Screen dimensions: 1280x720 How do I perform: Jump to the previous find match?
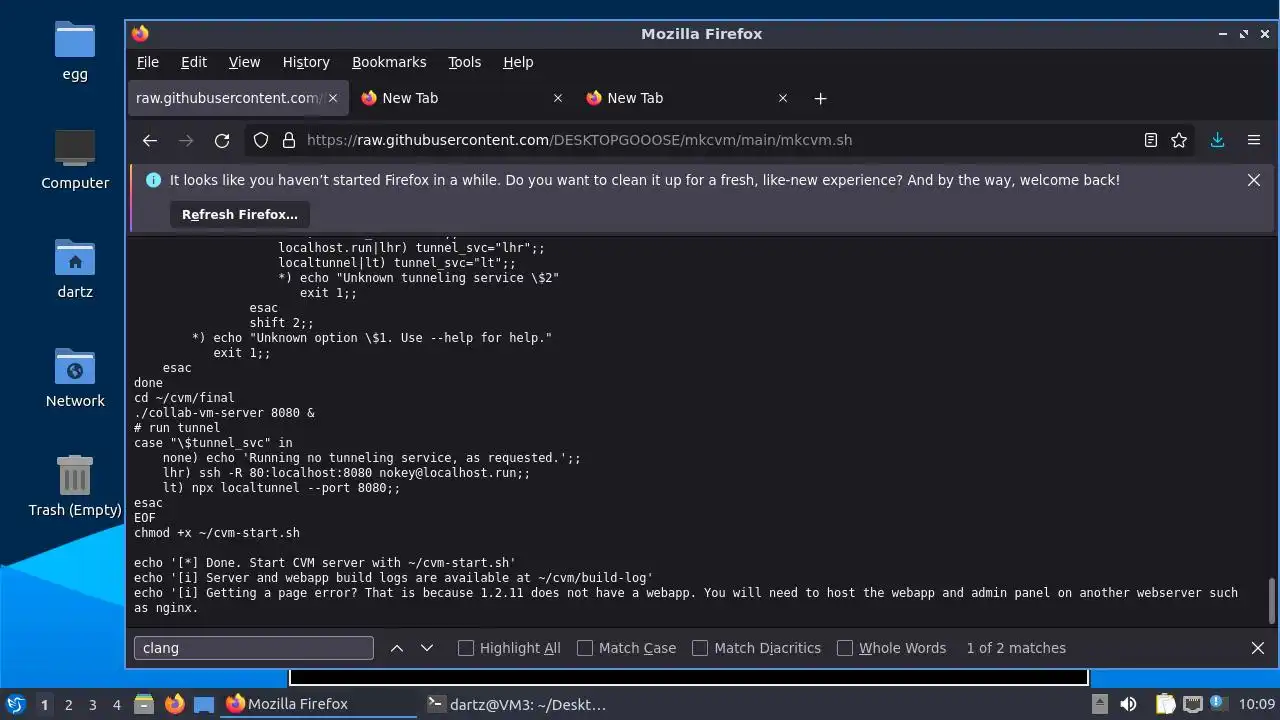(397, 648)
